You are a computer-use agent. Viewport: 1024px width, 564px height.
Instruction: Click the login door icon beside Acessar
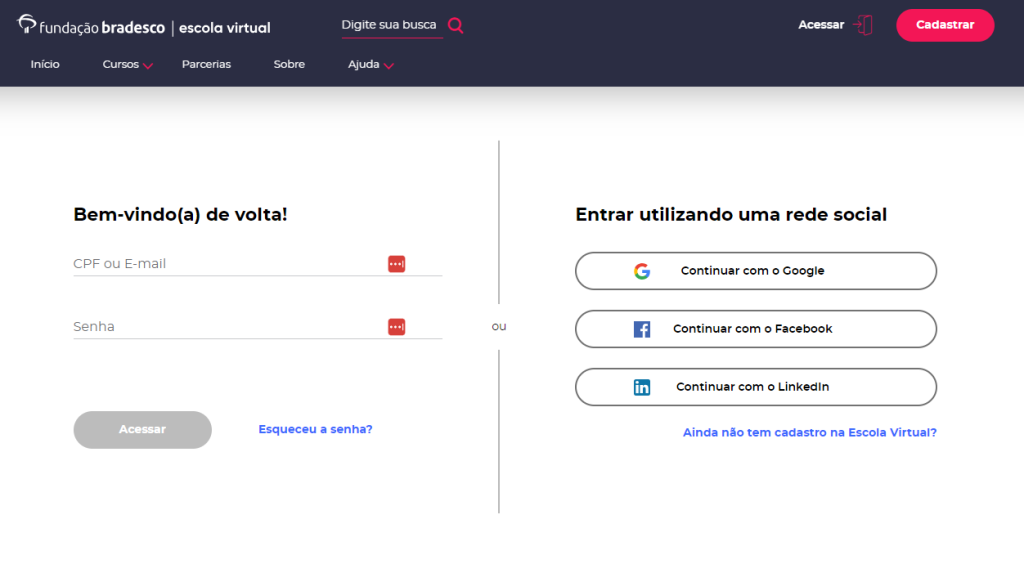pos(863,25)
